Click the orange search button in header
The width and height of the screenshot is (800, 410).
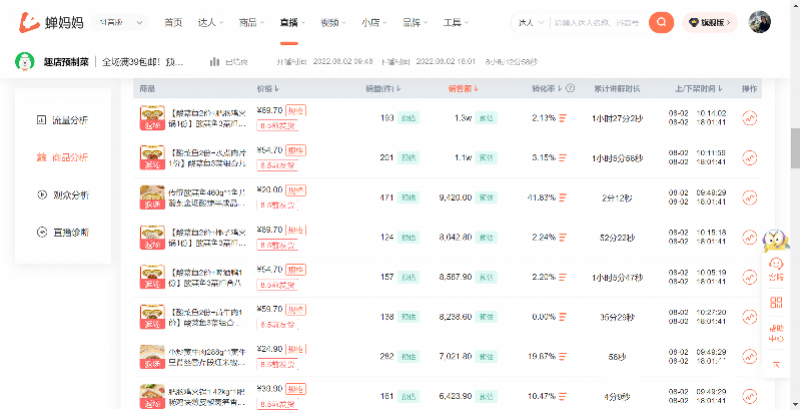[661, 22]
